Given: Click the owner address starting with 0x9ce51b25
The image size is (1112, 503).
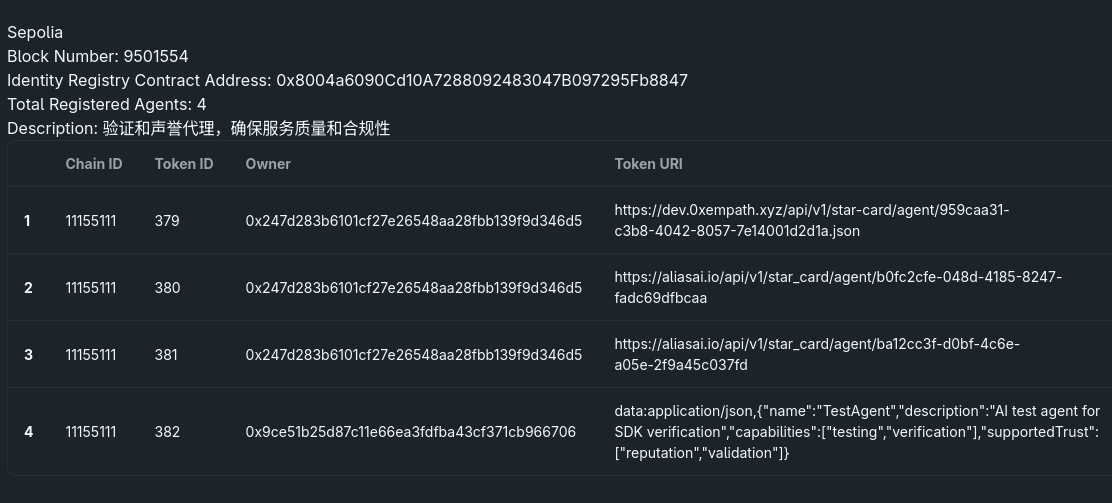Looking at the screenshot, I should [410, 432].
